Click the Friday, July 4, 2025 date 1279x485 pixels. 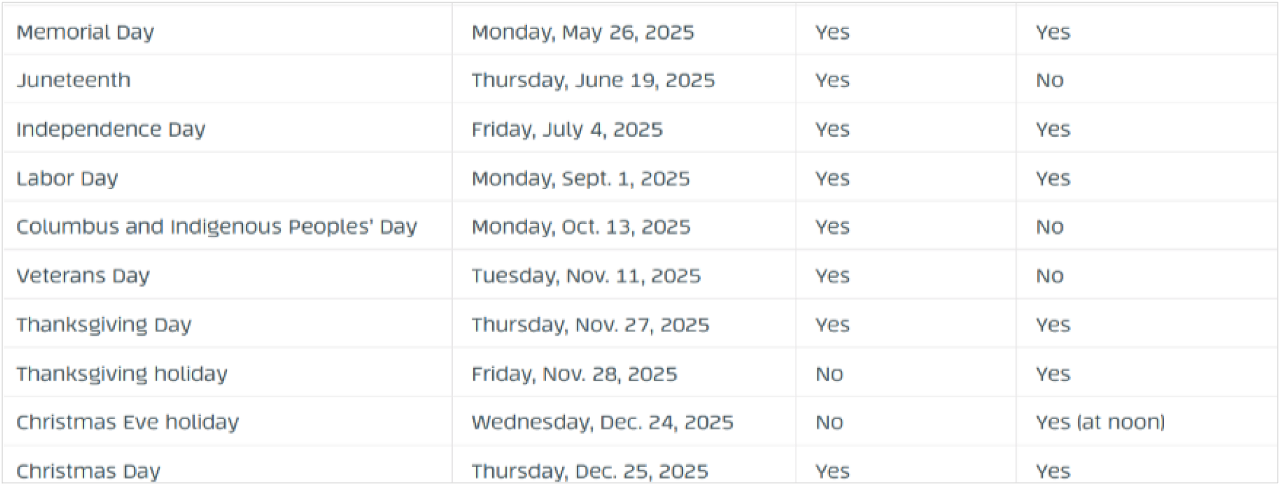coord(567,129)
